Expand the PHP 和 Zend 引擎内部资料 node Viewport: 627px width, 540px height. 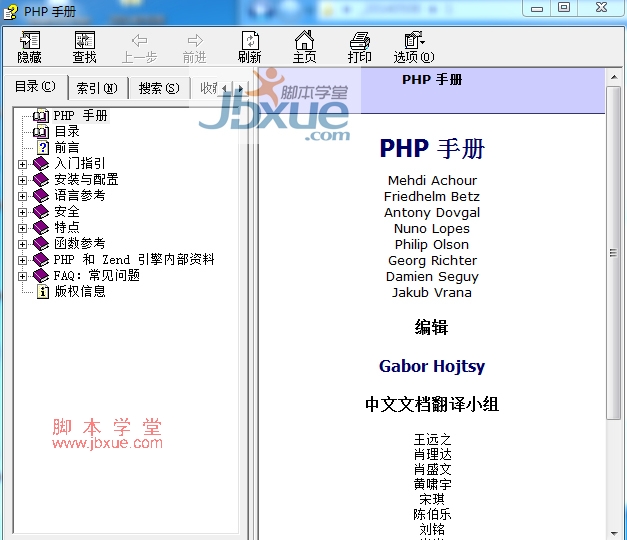click(22, 260)
